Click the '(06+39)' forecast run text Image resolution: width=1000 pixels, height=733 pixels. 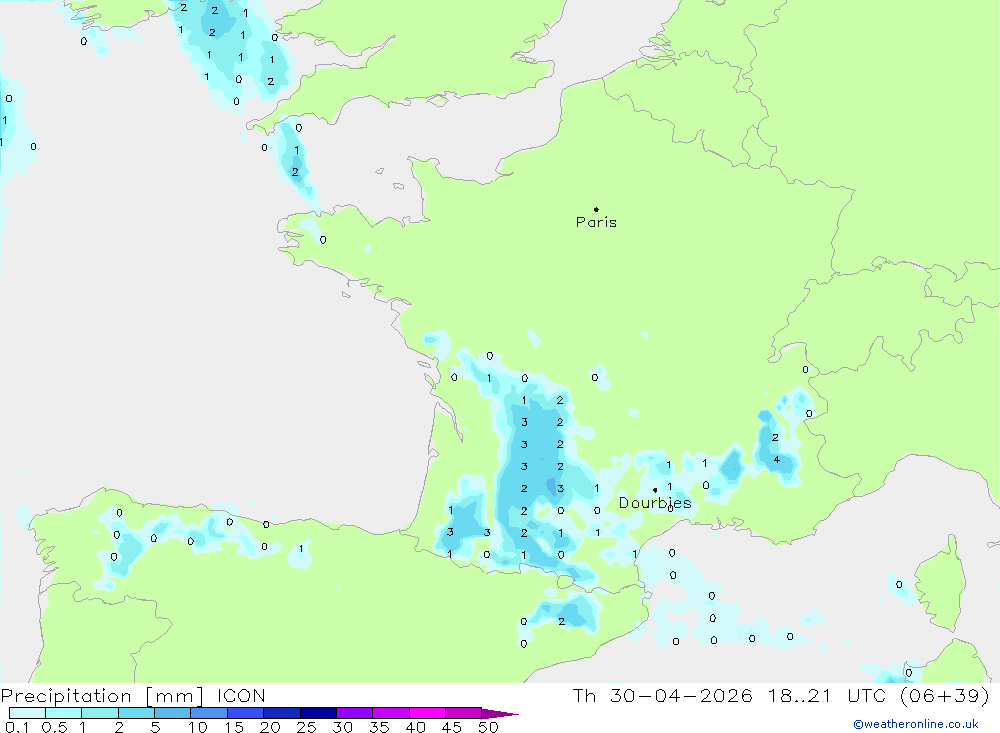point(945,695)
